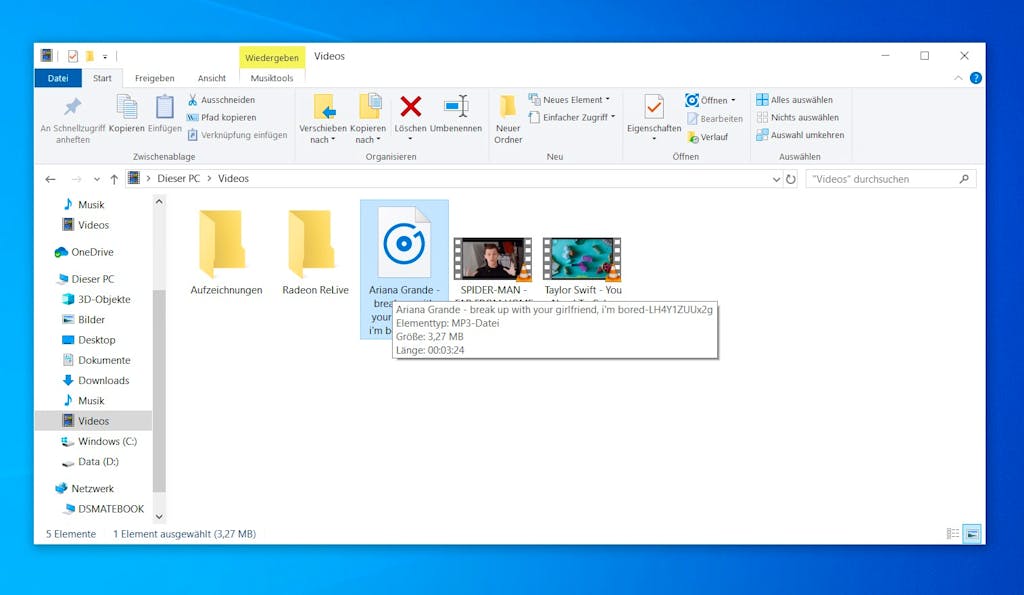Open Help question mark icon
The width and height of the screenshot is (1024, 595).
tap(976, 78)
